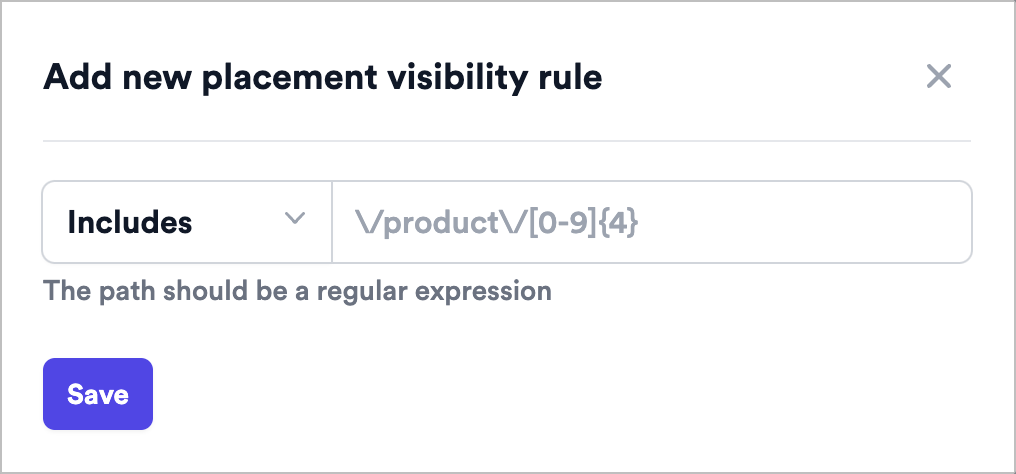Submit the rule with Save
Image resolution: width=1016 pixels, height=474 pixels.
pos(98,394)
